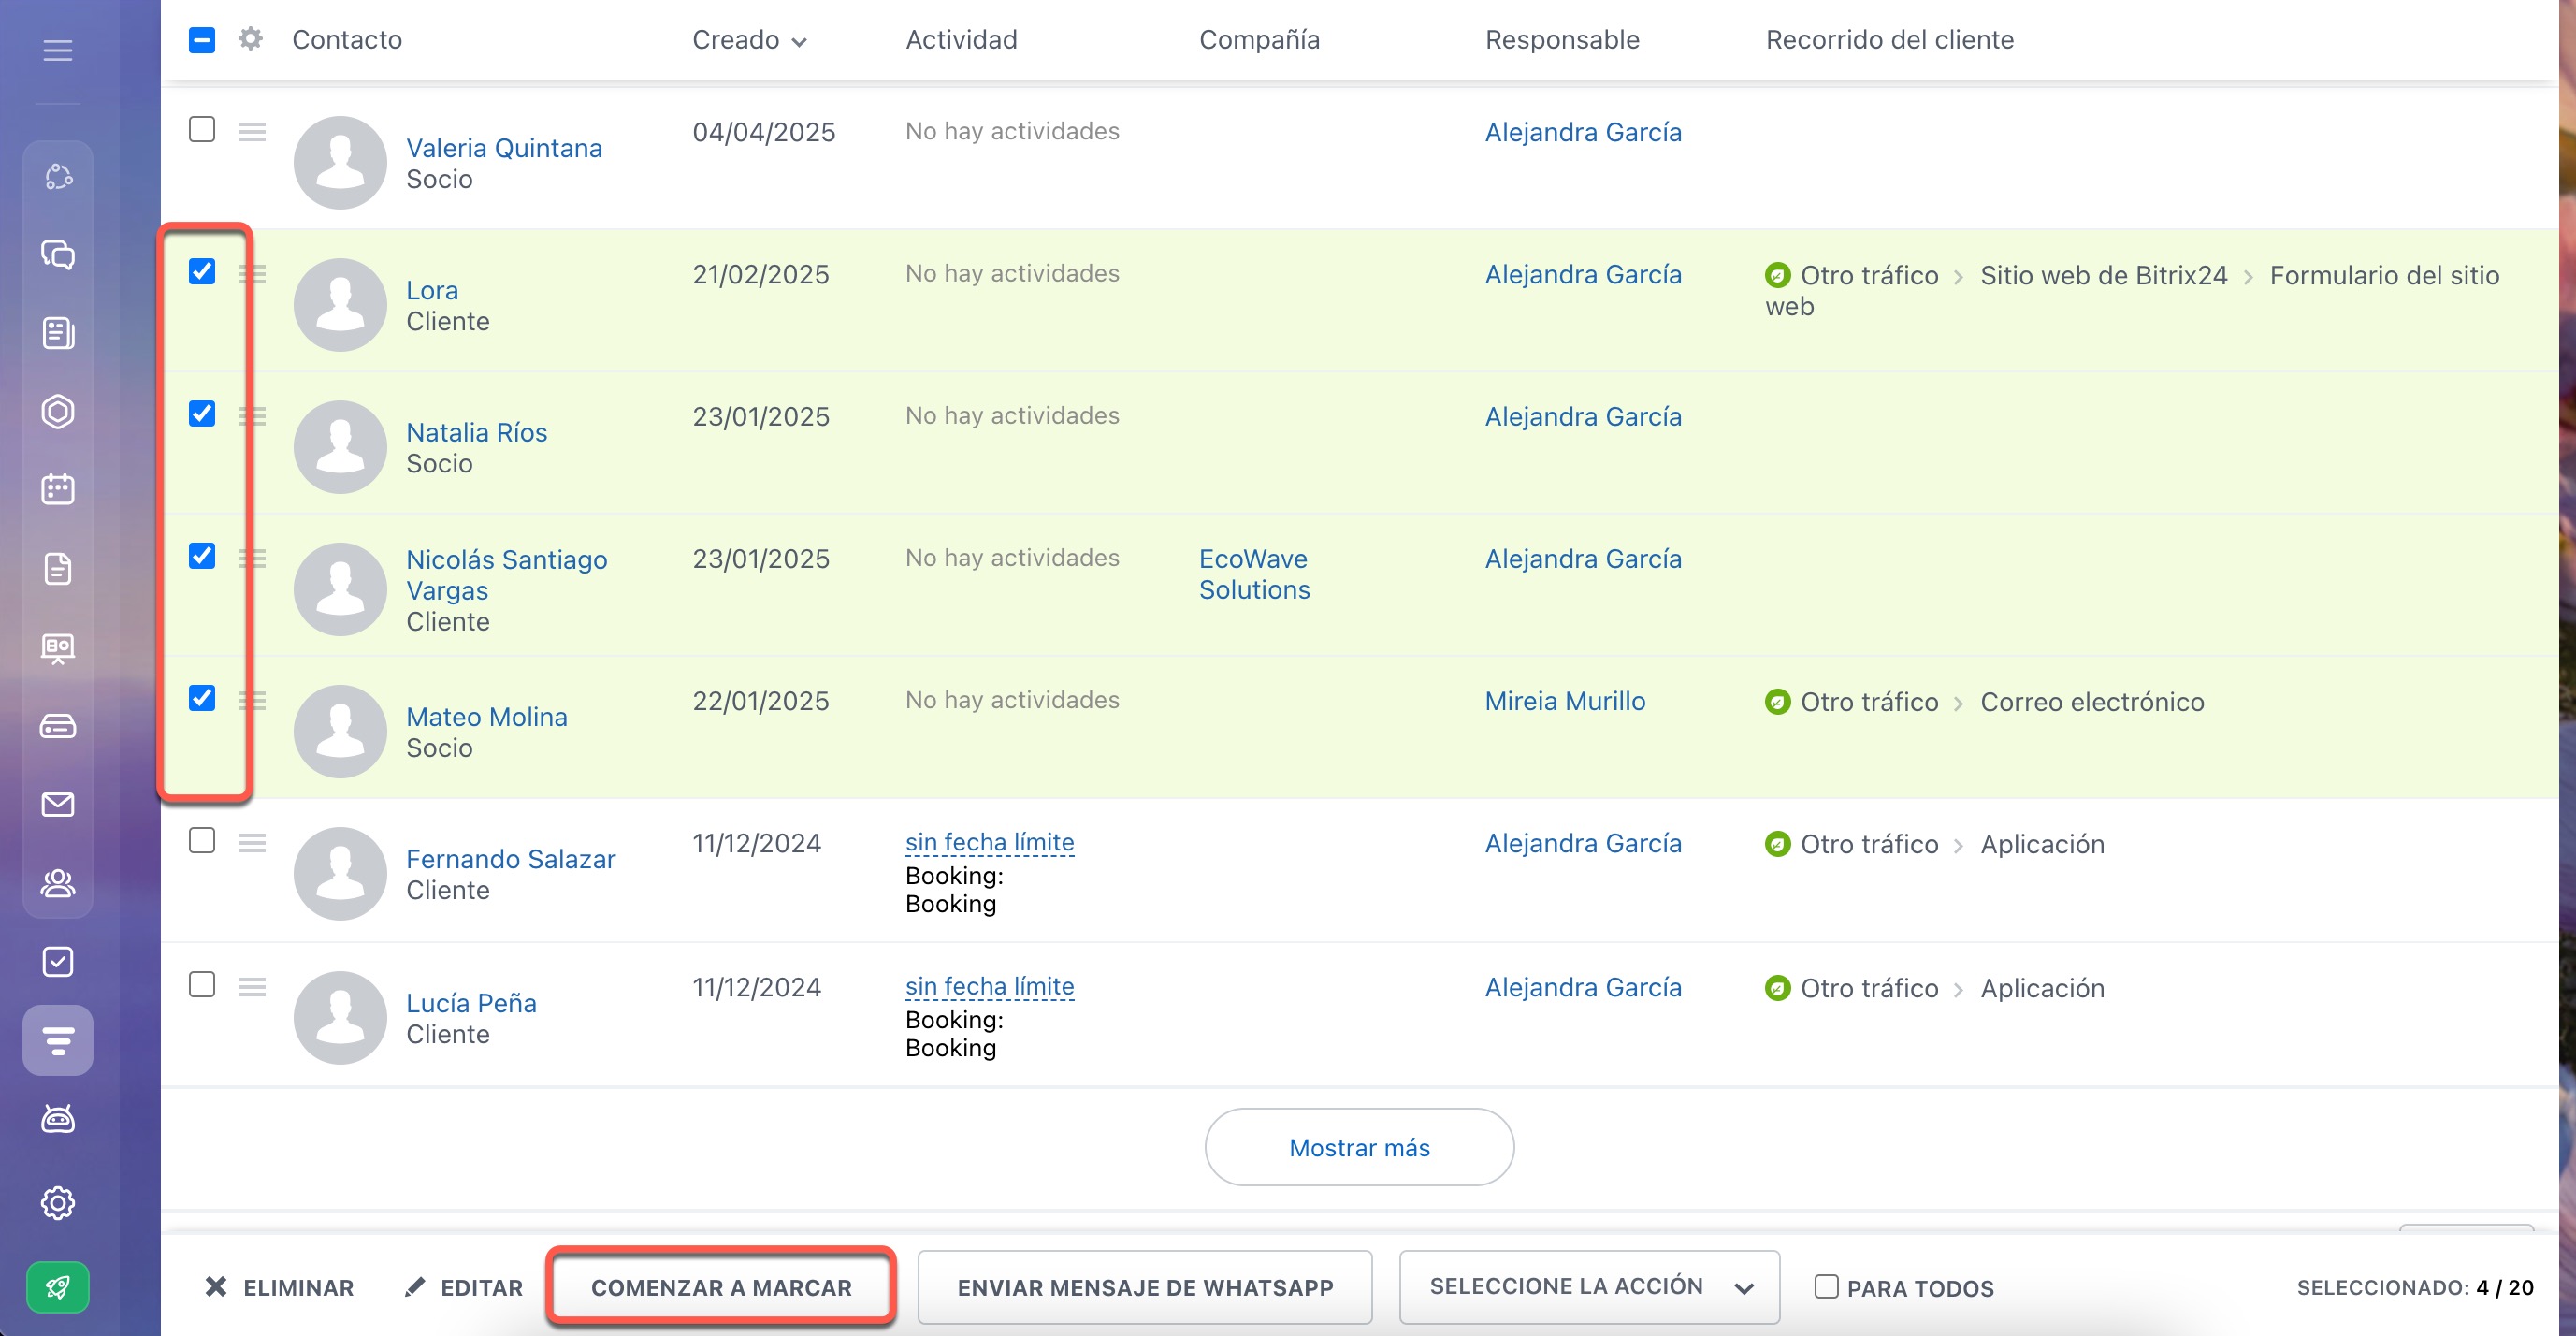Viewport: 2576px width, 1336px height.
Task: Click the Compañía column header
Action: [1259, 40]
